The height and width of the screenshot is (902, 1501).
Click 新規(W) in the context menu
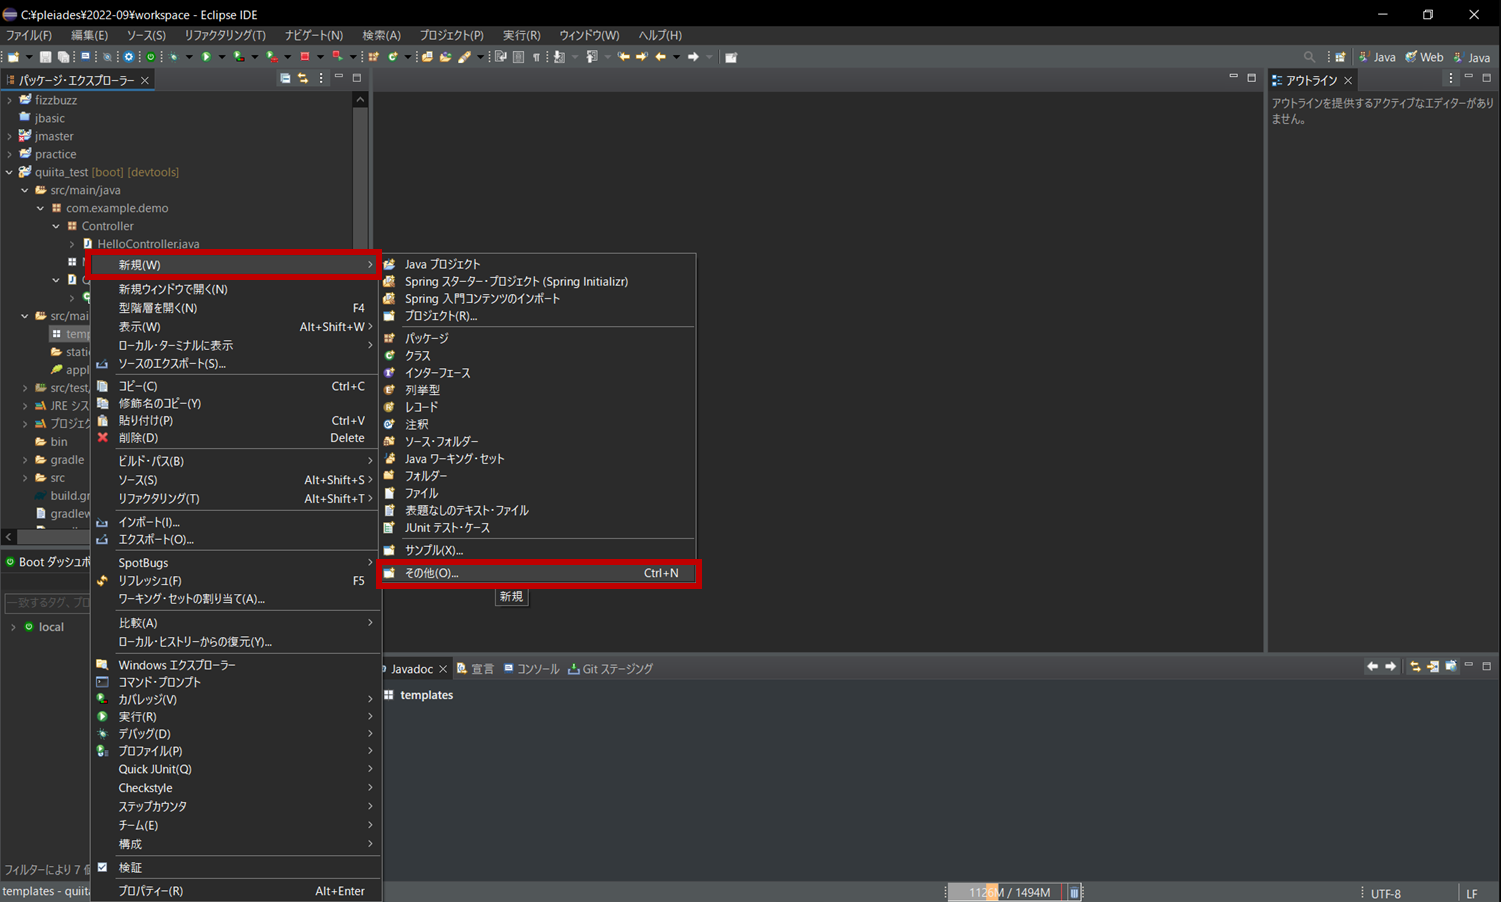click(235, 265)
